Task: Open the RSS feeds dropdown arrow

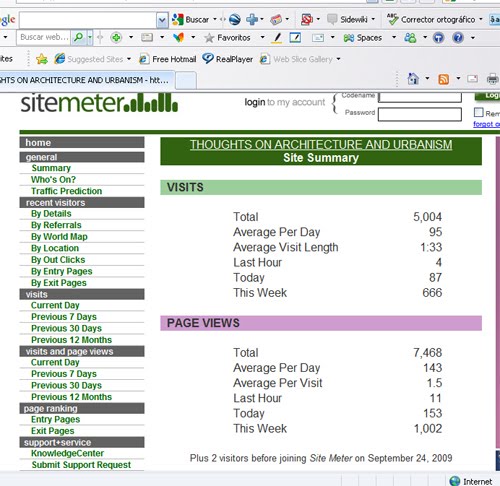Action: tap(458, 79)
